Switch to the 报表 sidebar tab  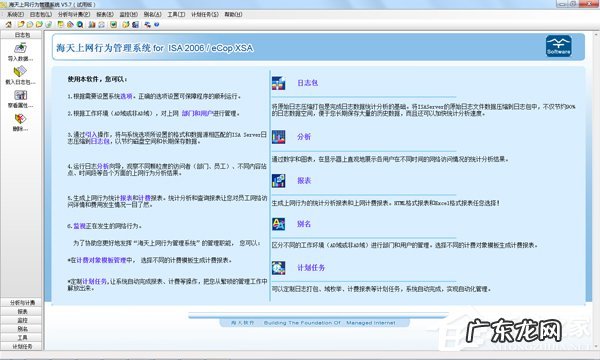pyautogui.click(x=22, y=311)
